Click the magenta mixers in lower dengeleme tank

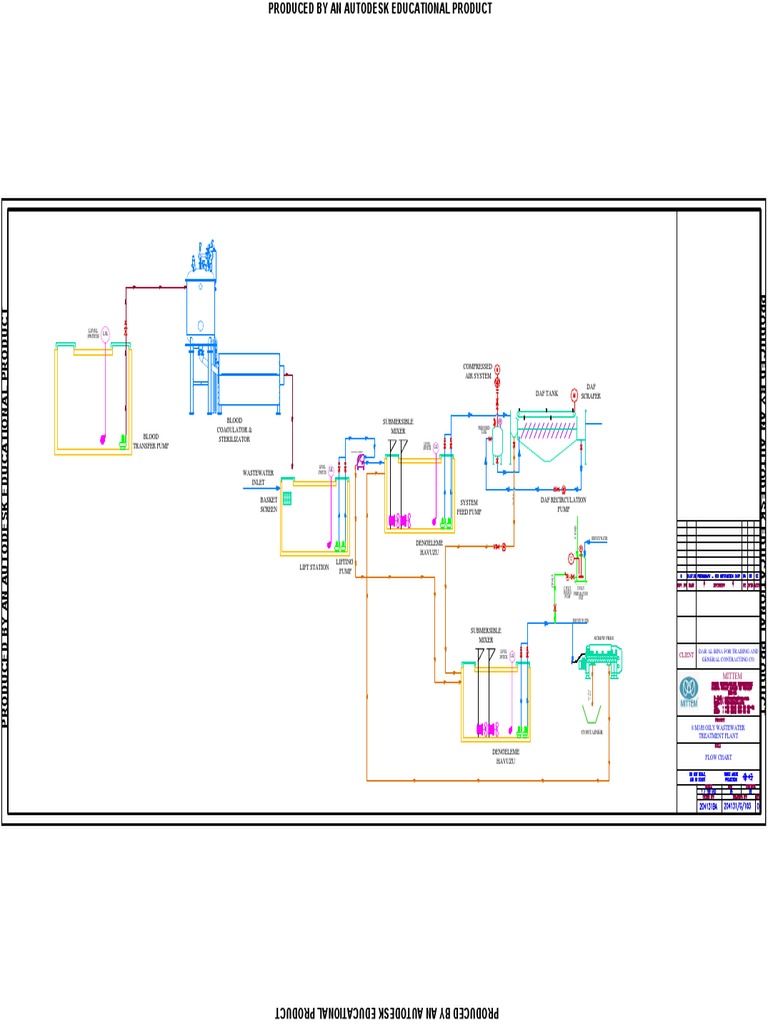[488, 728]
